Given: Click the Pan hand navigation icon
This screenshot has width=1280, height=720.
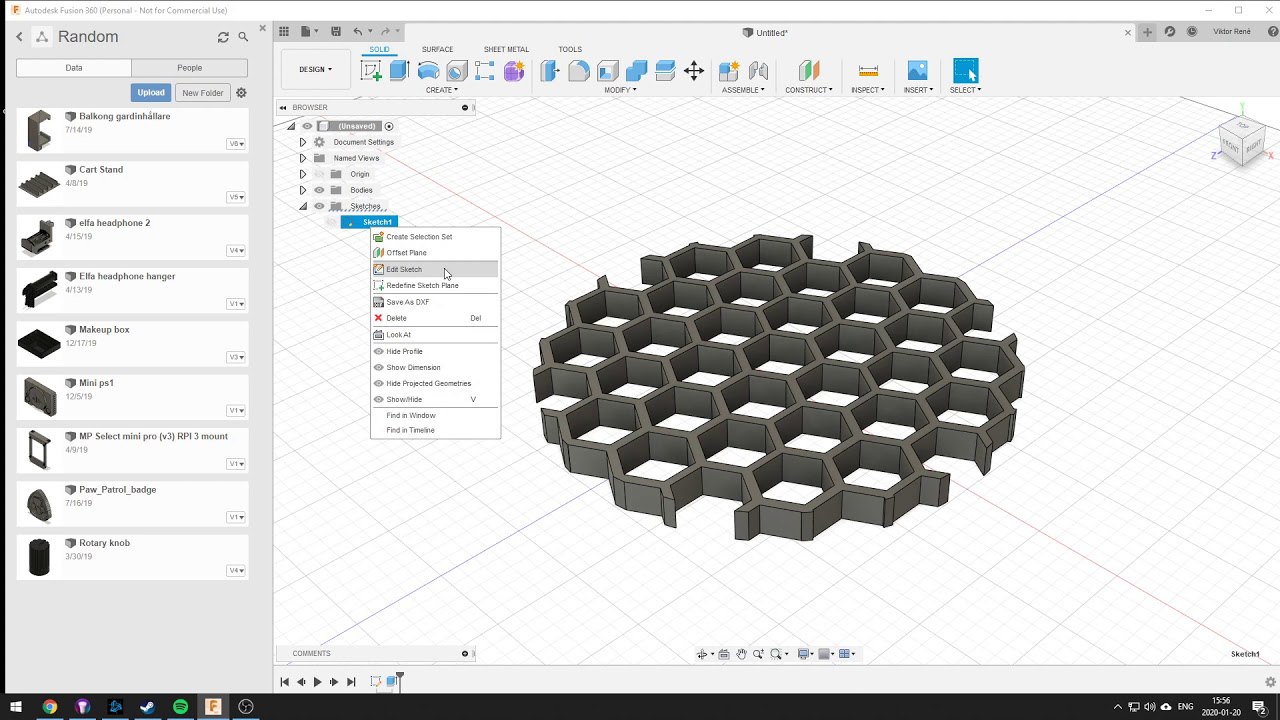Looking at the screenshot, I should [741, 654].
